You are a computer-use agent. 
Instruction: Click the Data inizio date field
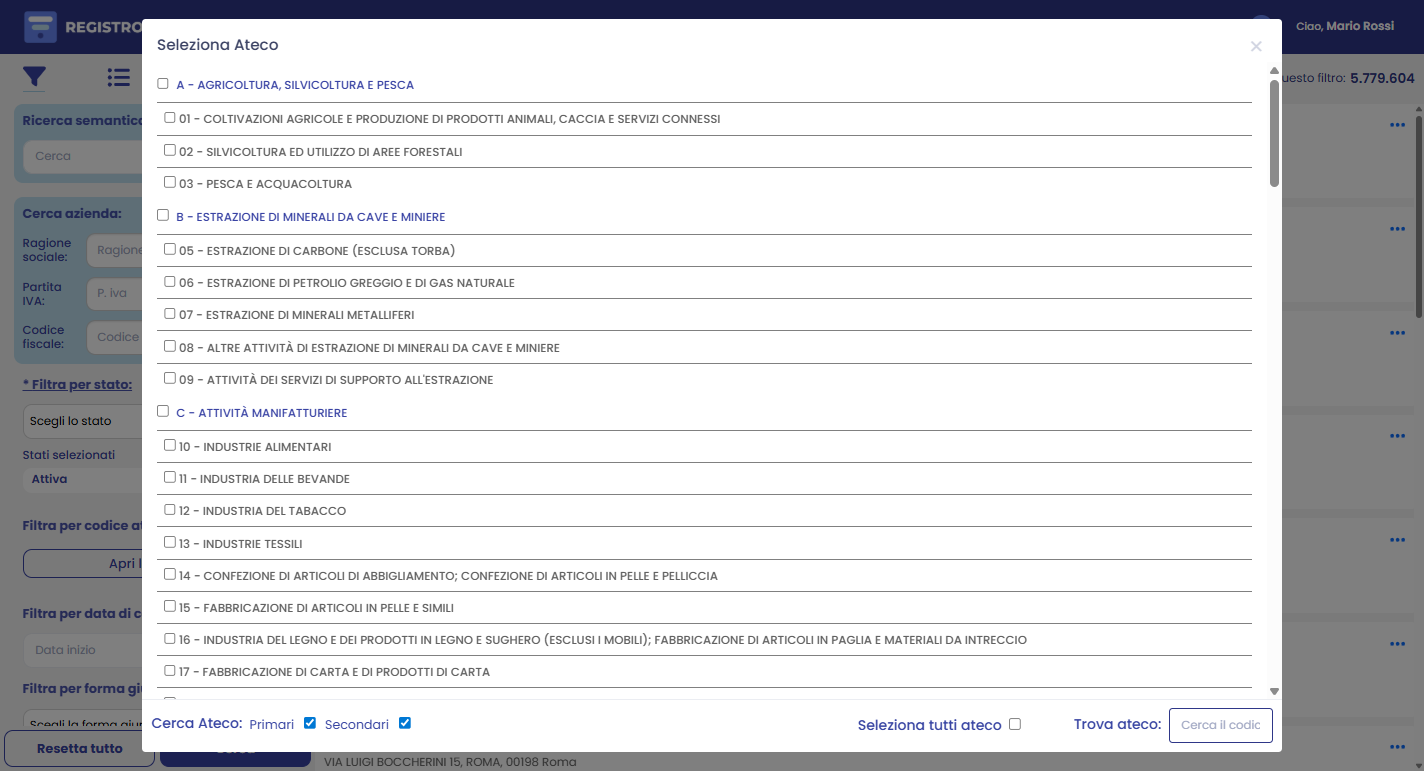click(84, 650)
